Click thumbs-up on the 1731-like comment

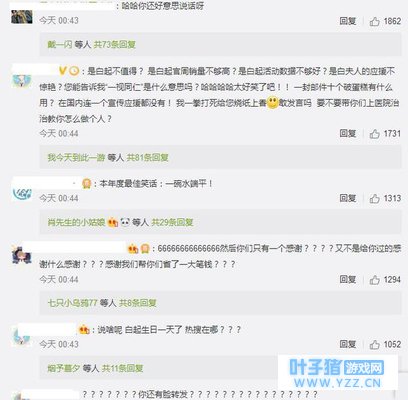(375, 134)
